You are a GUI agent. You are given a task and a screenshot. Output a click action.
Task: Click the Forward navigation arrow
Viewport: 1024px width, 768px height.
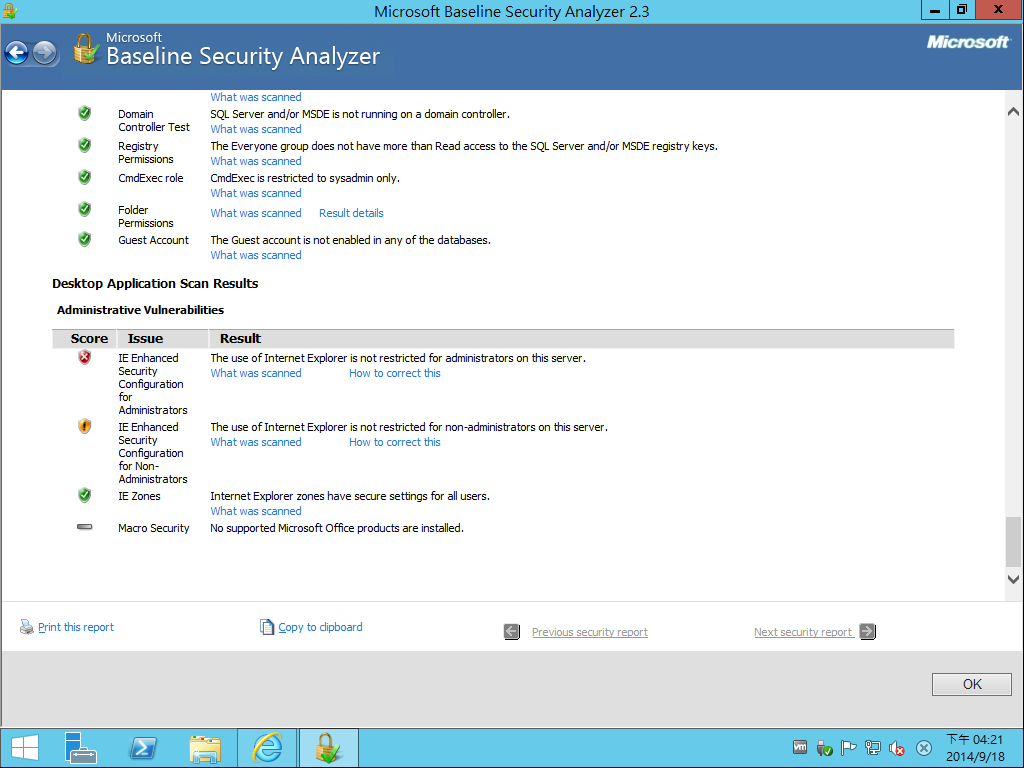point(44,53)
